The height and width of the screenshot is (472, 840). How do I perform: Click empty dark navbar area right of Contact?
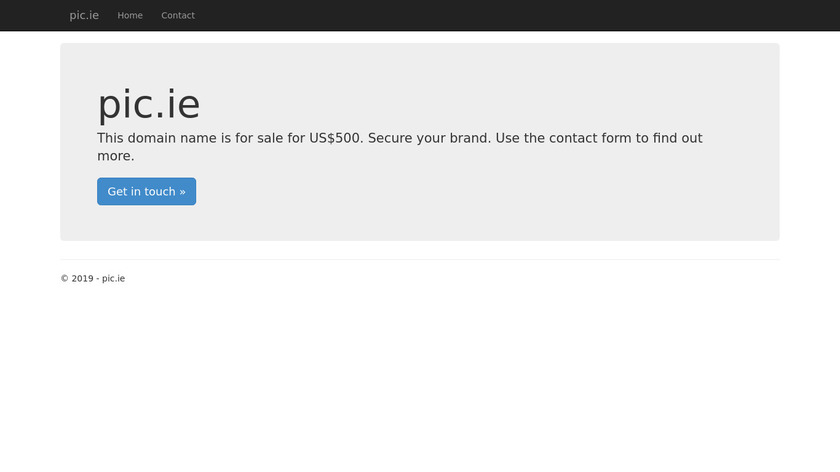(500, 15)
